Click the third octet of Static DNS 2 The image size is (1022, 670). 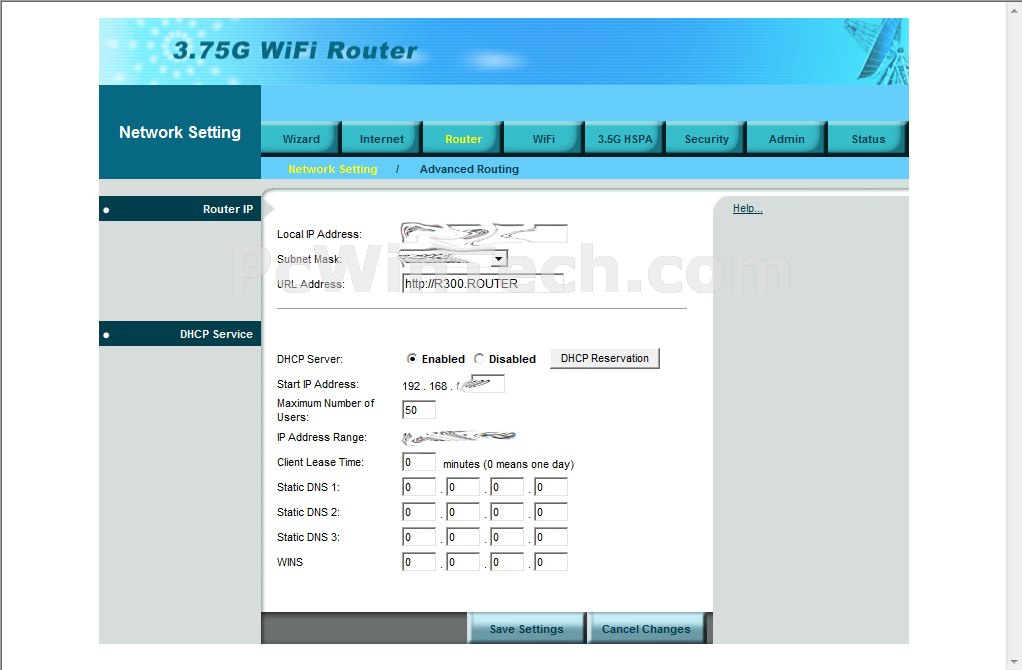click(x=507, y=512)
